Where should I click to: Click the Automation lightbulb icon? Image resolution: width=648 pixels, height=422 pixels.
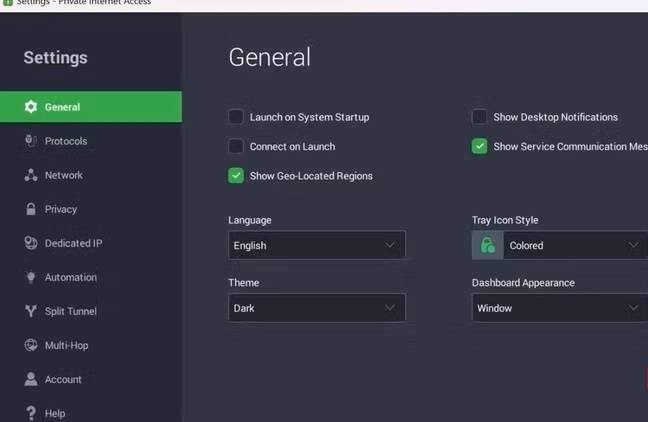(x=31, y=277)
